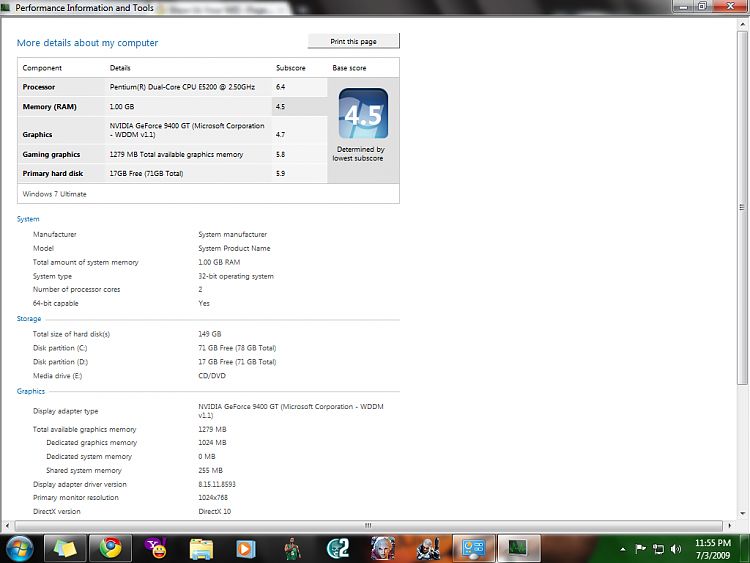Click "1024 MB" dedicated graphics memory
Screen dimensions: 750x563
point(212,442)
